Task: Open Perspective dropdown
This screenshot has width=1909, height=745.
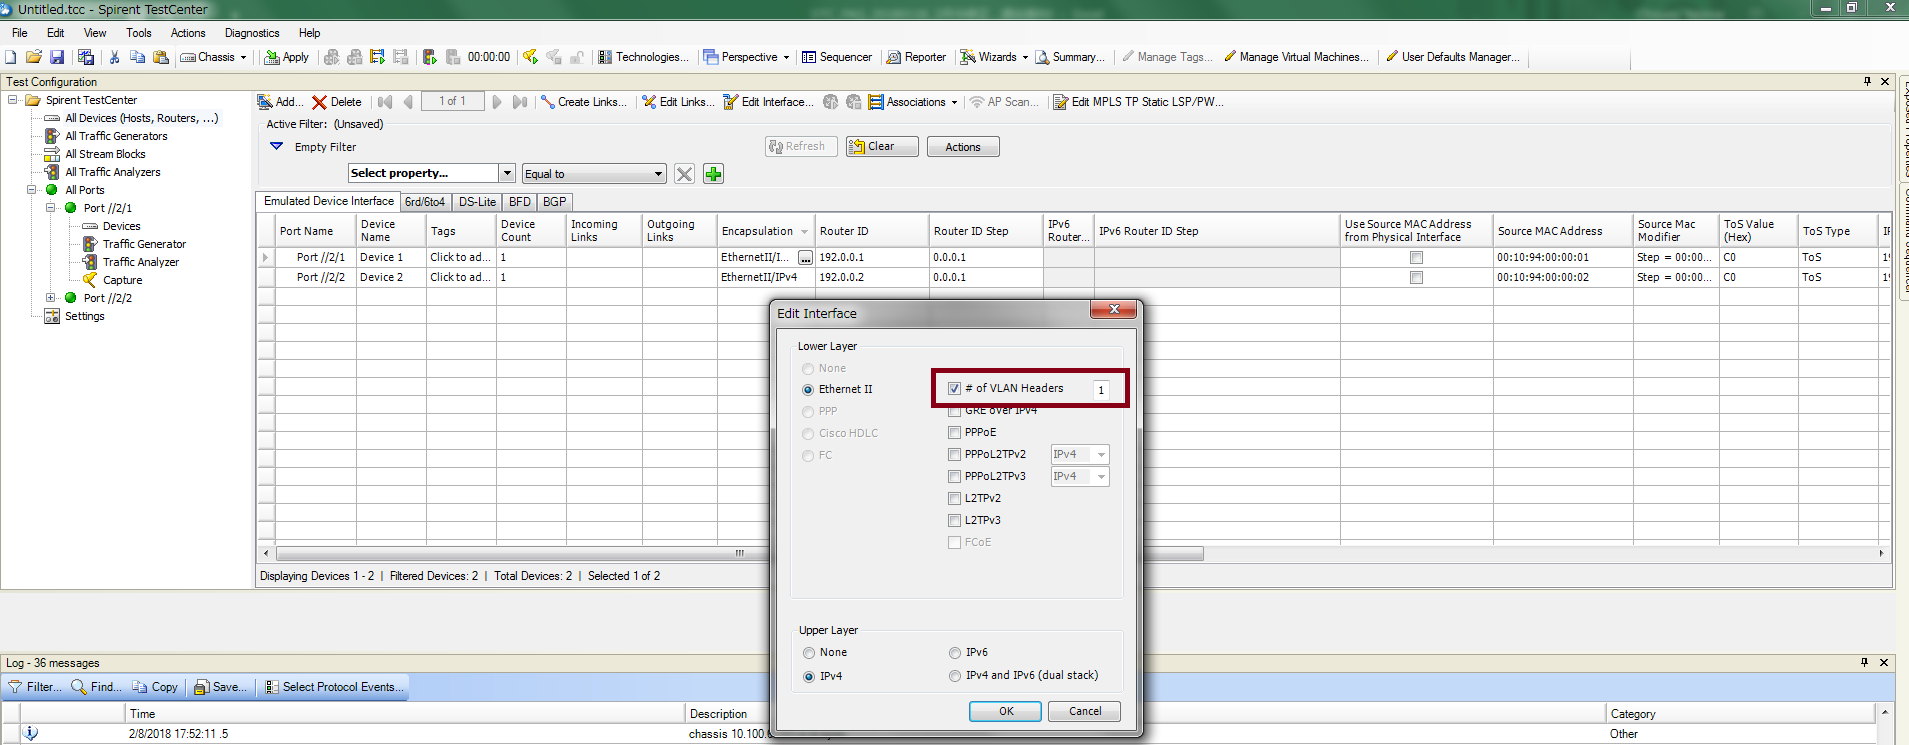Action: click(786, 58)
